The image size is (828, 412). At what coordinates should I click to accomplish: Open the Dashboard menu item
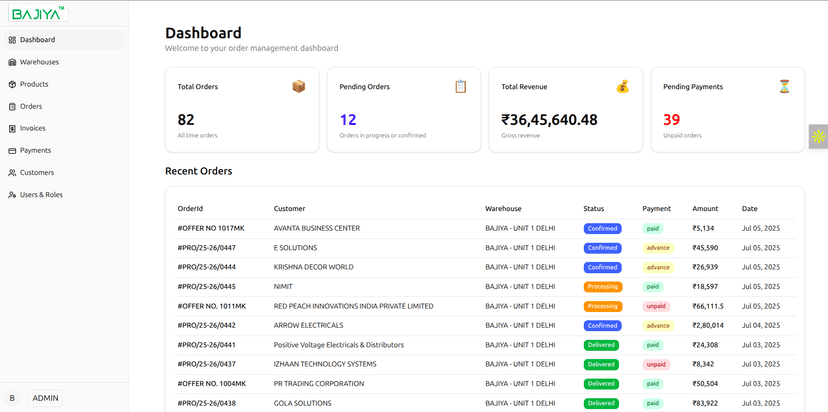click(x=64, y=40)
